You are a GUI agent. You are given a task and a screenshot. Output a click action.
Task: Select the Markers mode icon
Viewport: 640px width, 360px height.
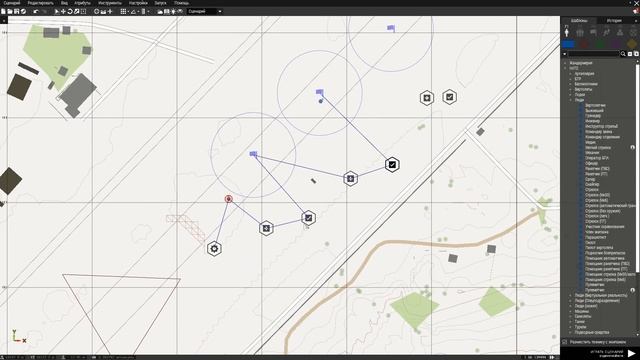pos(633,32)
